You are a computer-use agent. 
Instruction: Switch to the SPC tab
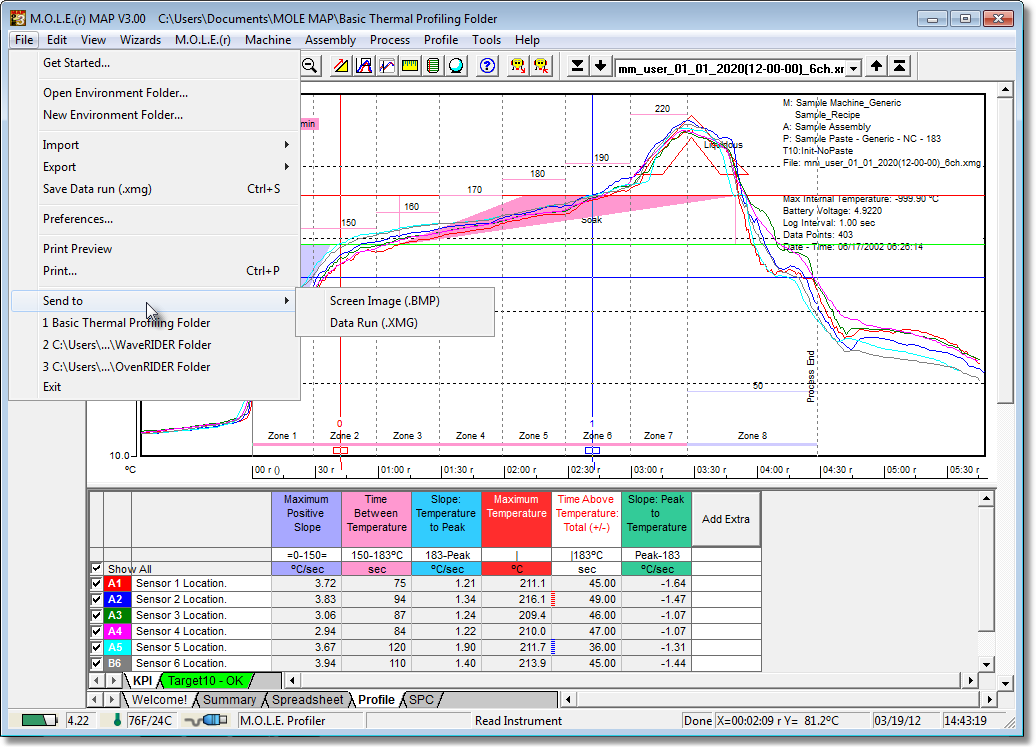[422, 699]
